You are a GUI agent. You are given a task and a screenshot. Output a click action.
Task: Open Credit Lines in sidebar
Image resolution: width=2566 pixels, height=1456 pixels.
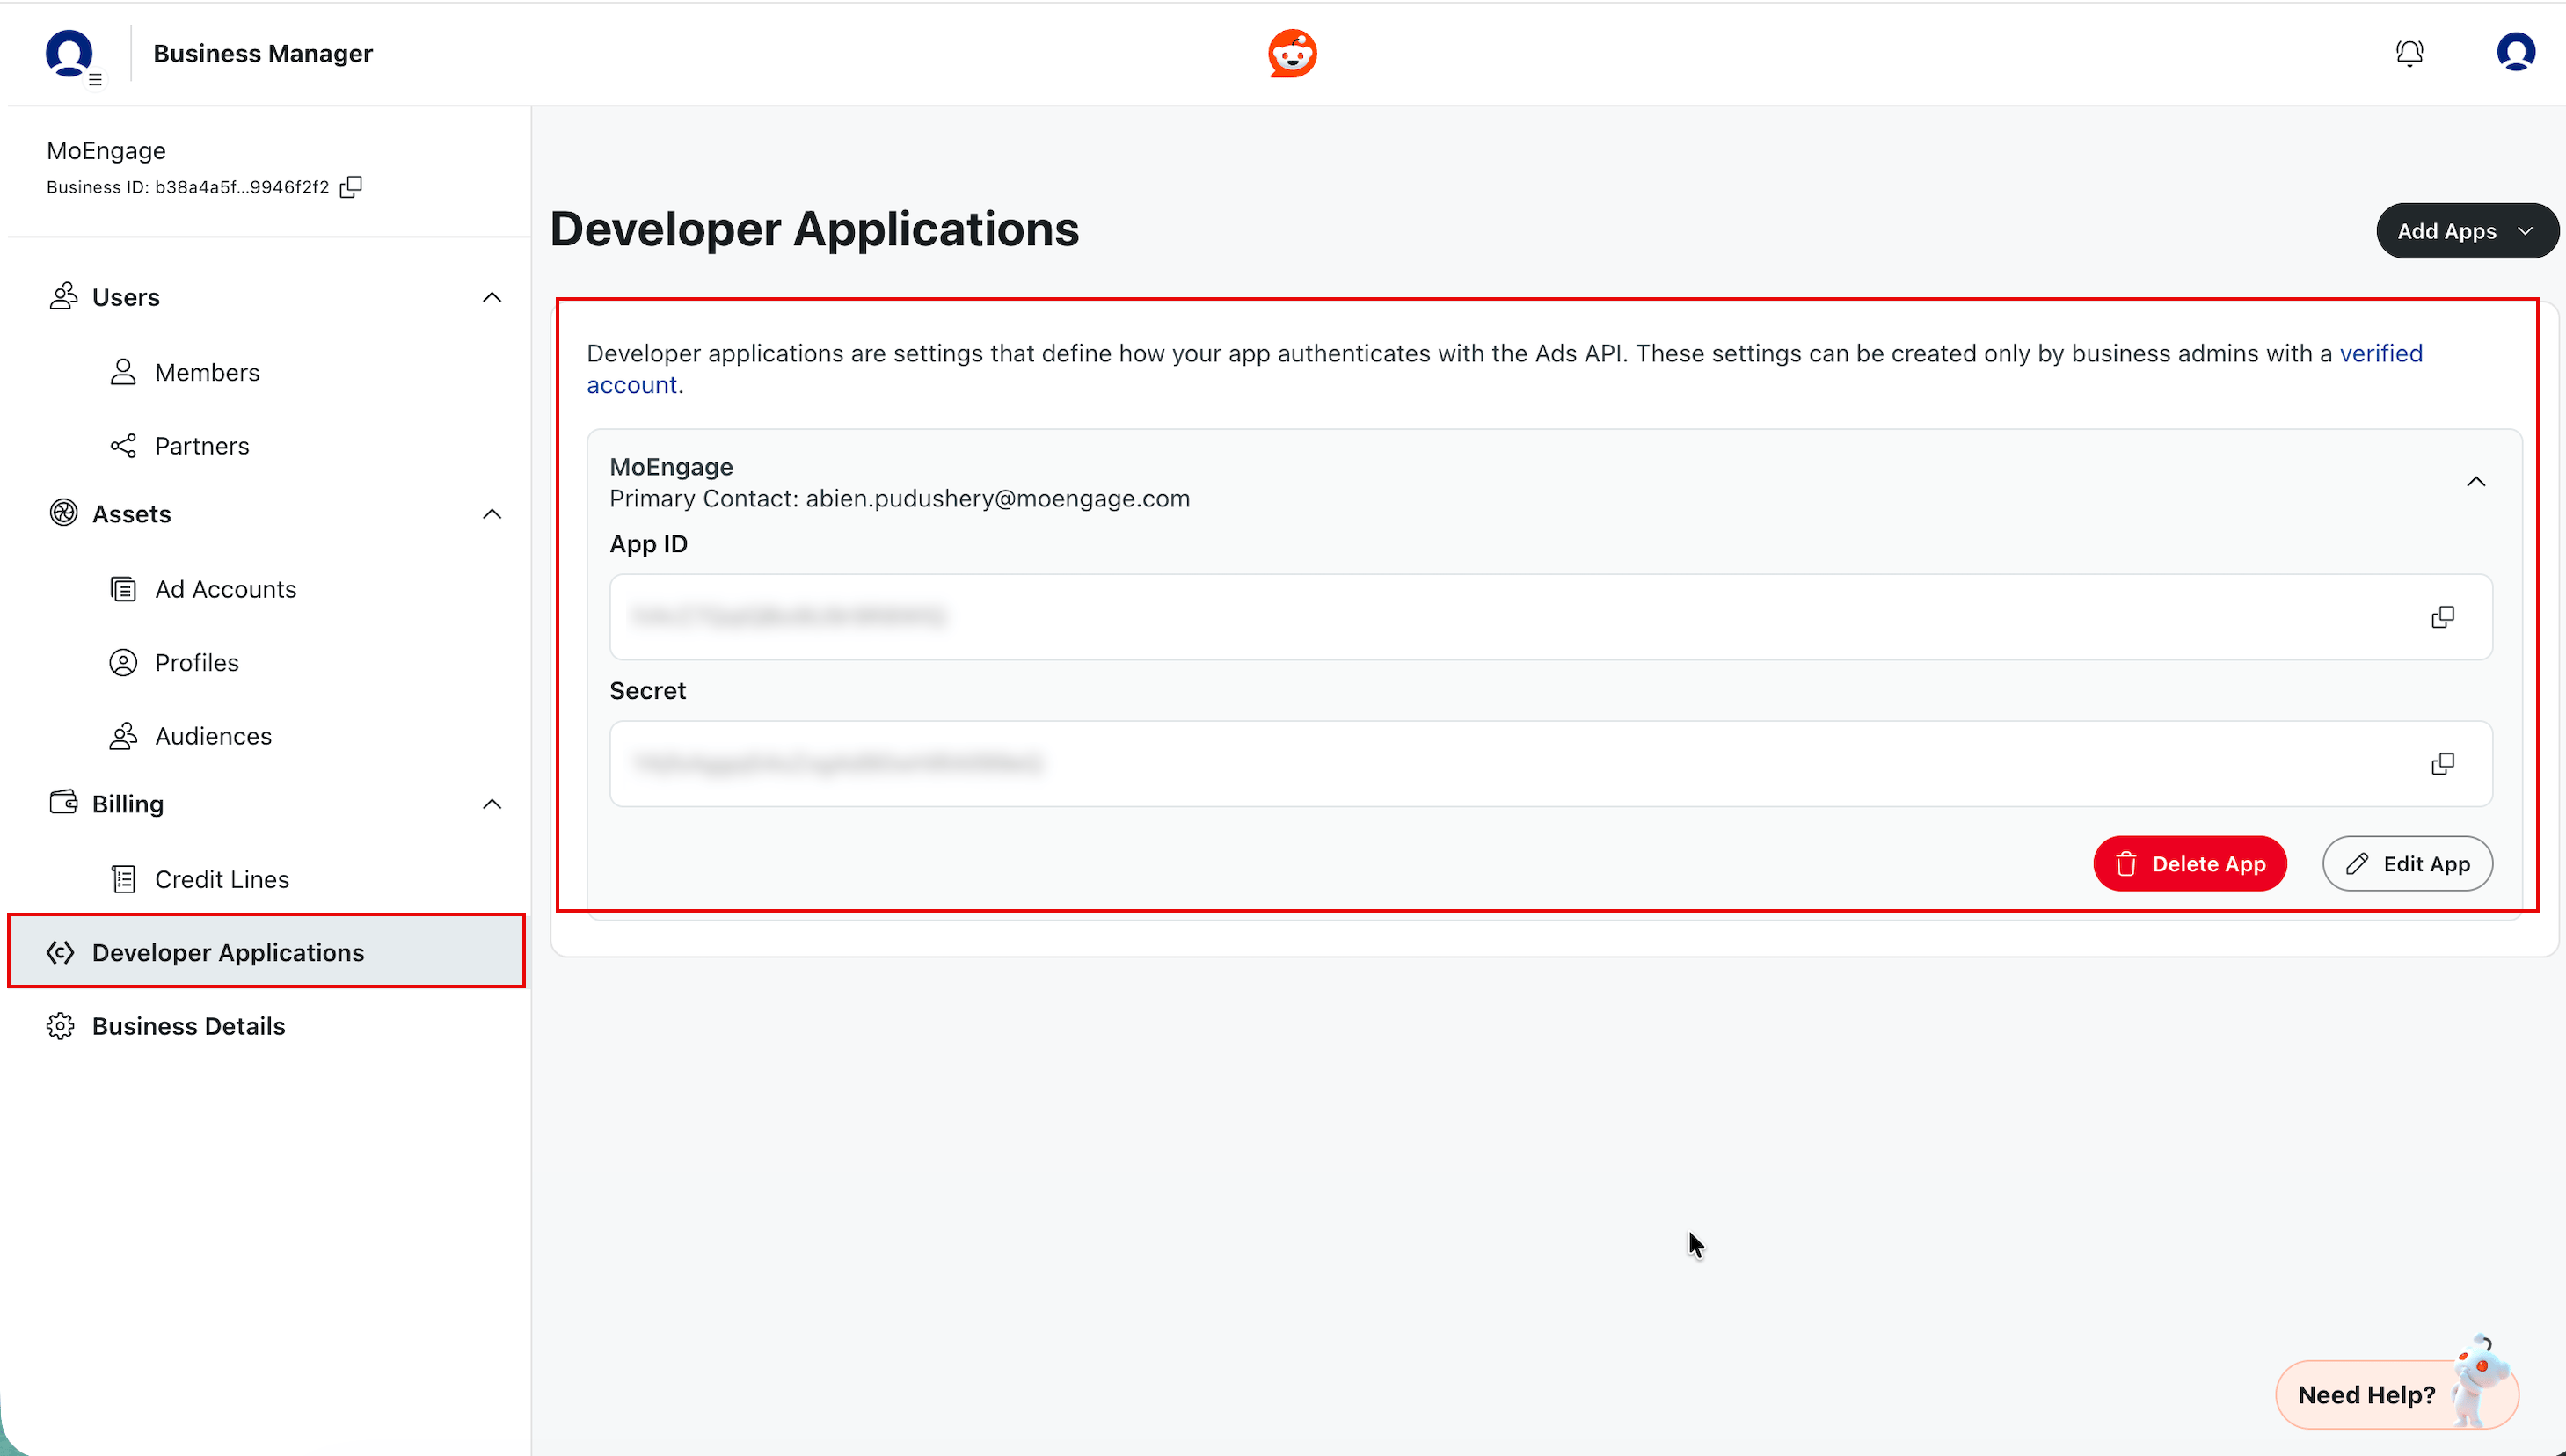tap(222, 879)
